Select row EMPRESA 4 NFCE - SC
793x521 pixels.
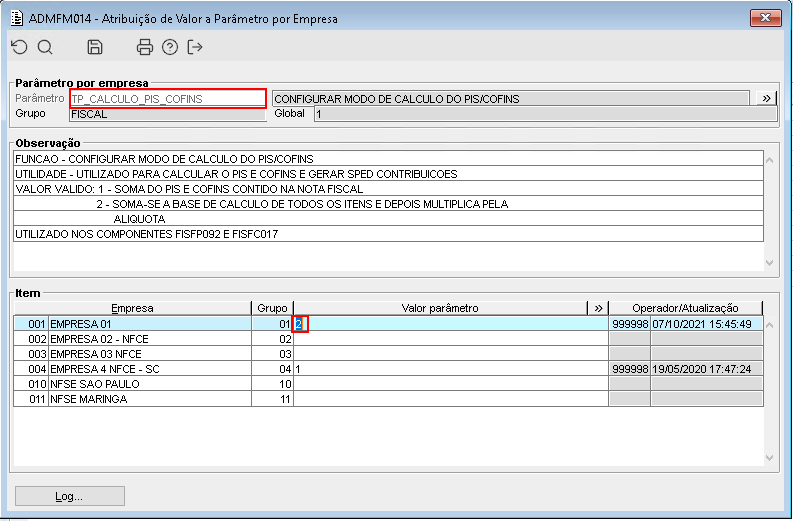pyautogui.click(x=388, y=369)
